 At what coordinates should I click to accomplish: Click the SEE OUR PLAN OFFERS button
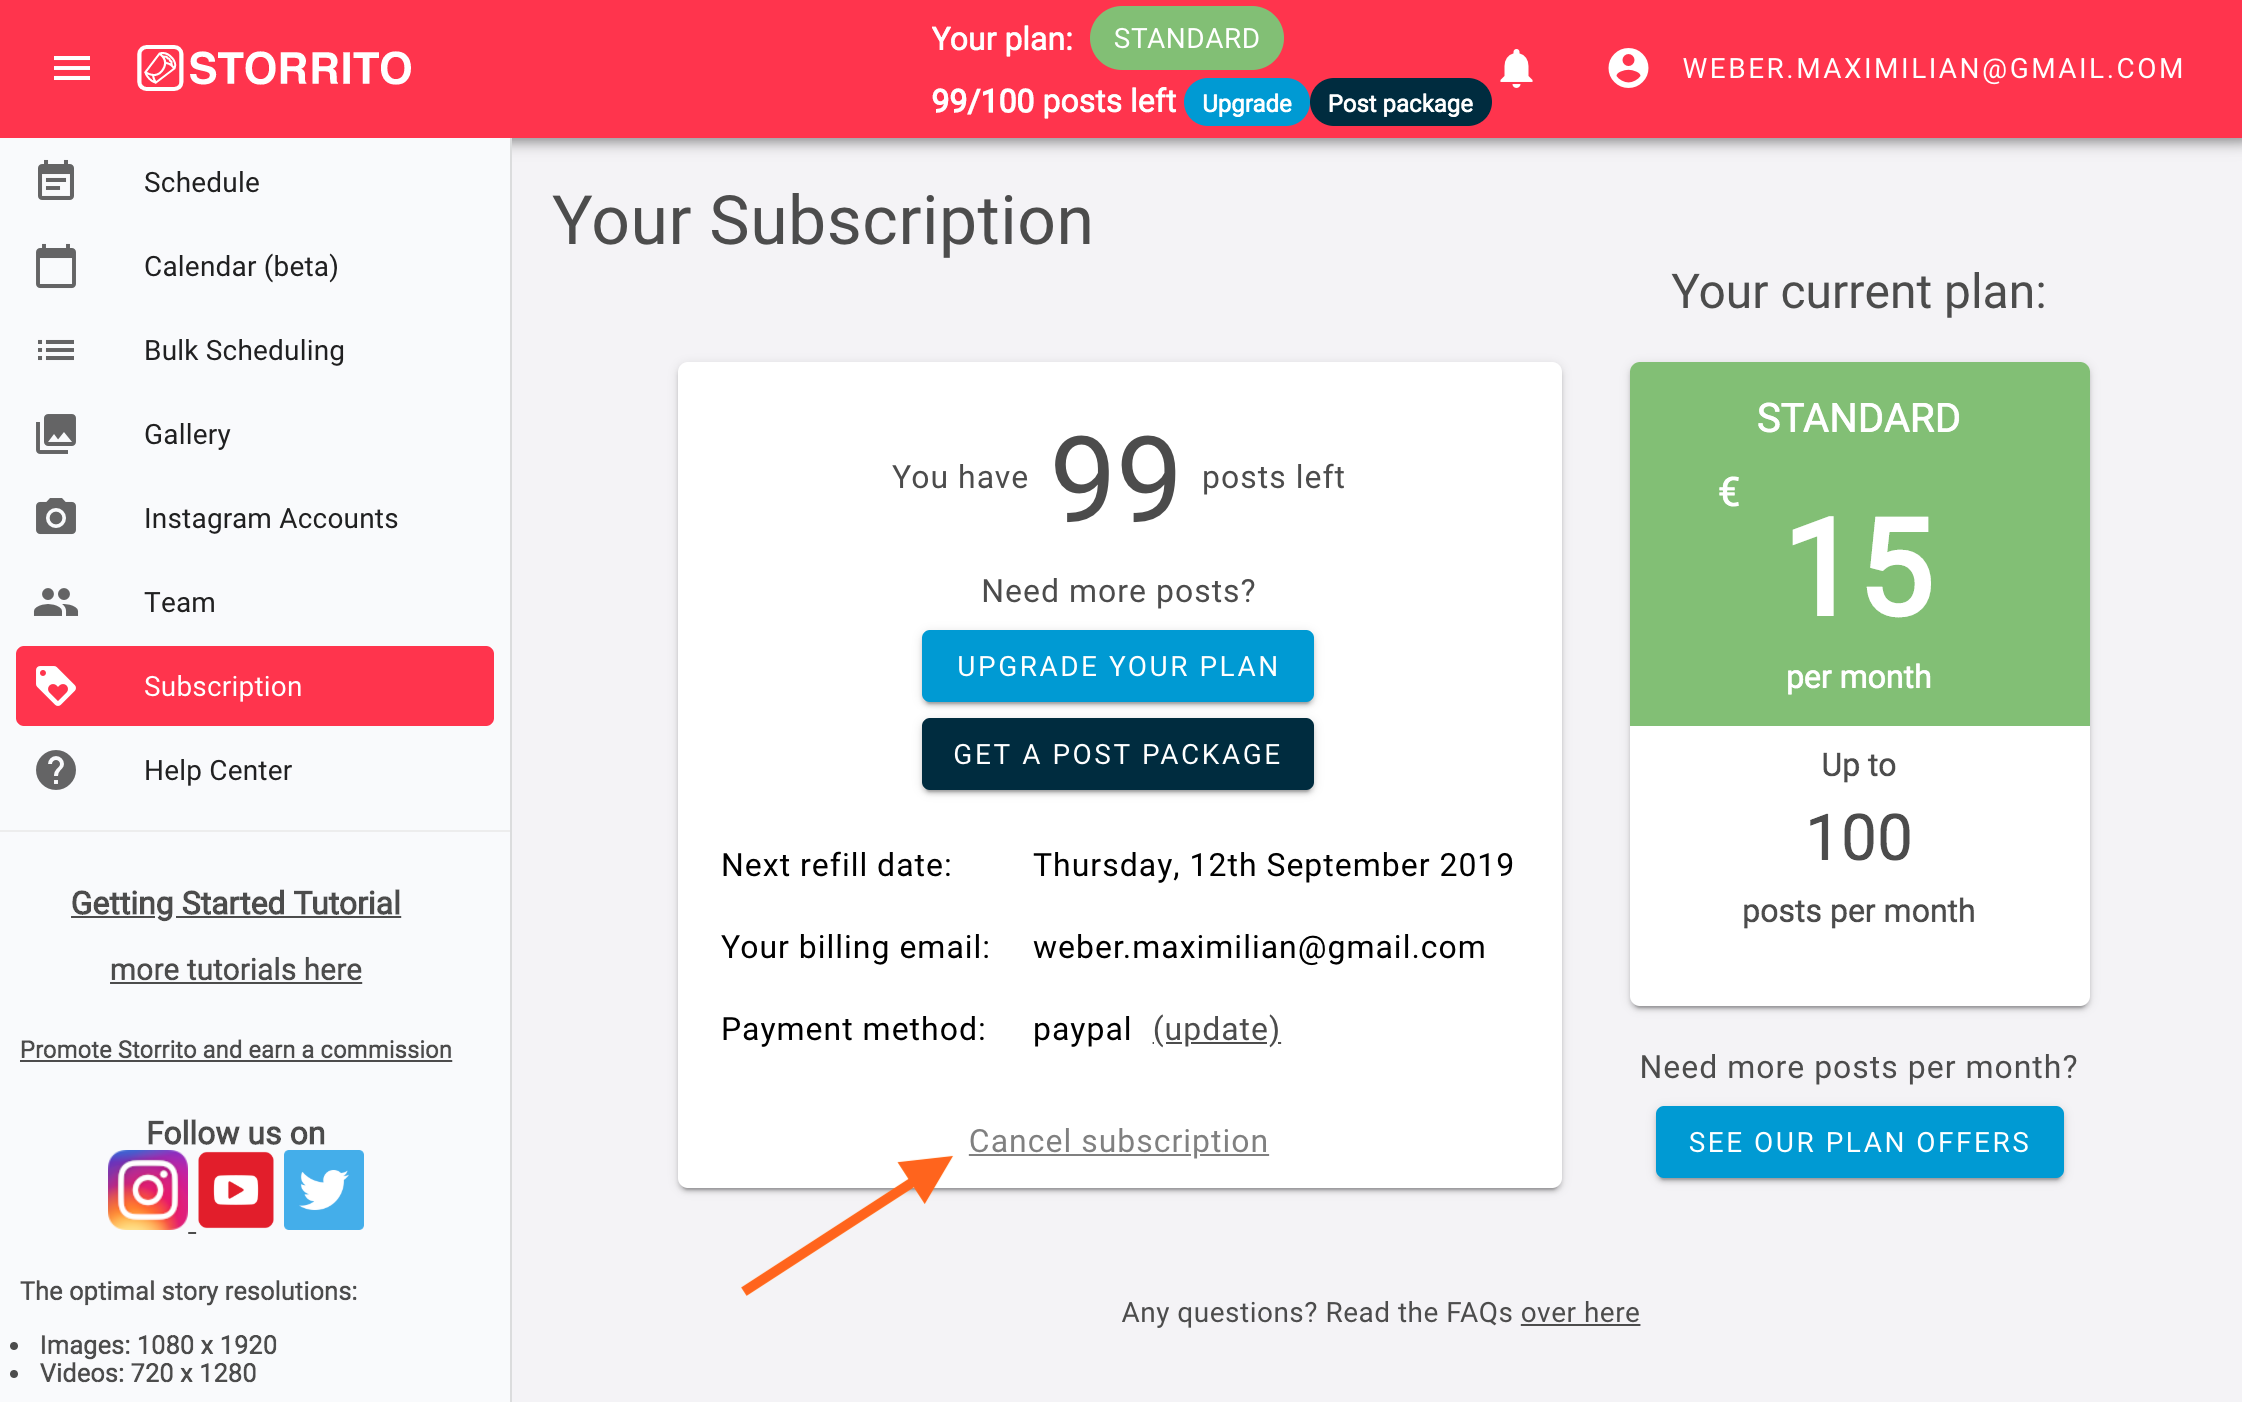1859,1140
